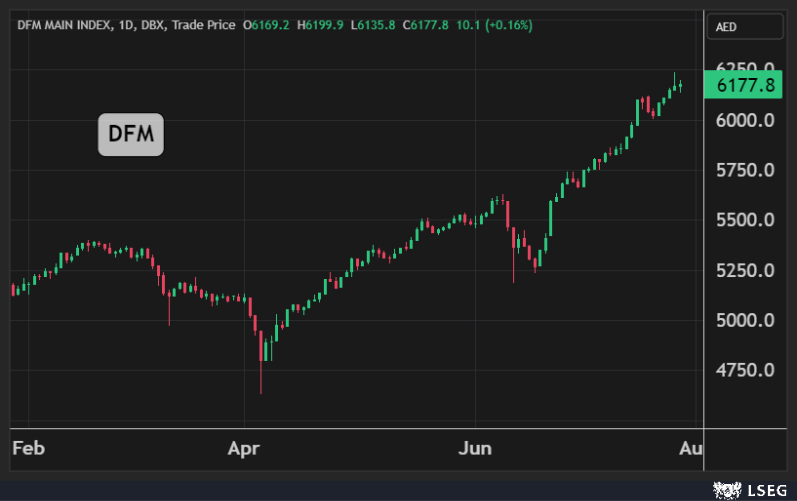Image resolution: width=797 pixels, height=501 pixels.
Task: Select the Open value O6169.2
Action: coord(268,23)
